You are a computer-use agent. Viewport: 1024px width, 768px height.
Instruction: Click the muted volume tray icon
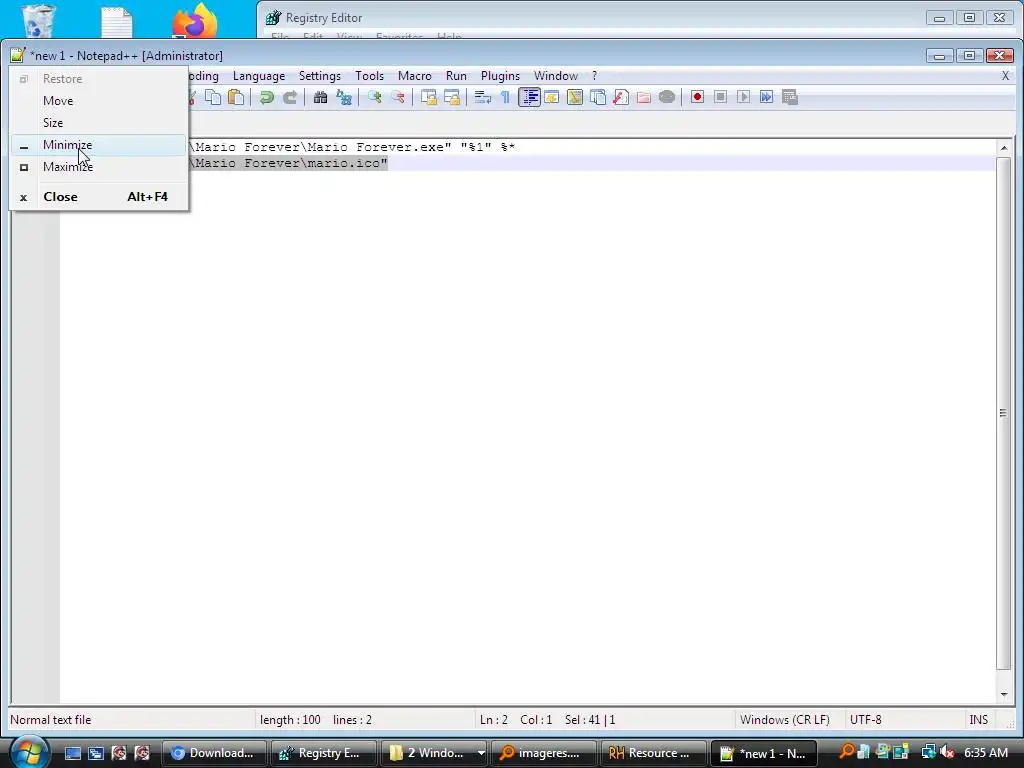click(947, 752)
